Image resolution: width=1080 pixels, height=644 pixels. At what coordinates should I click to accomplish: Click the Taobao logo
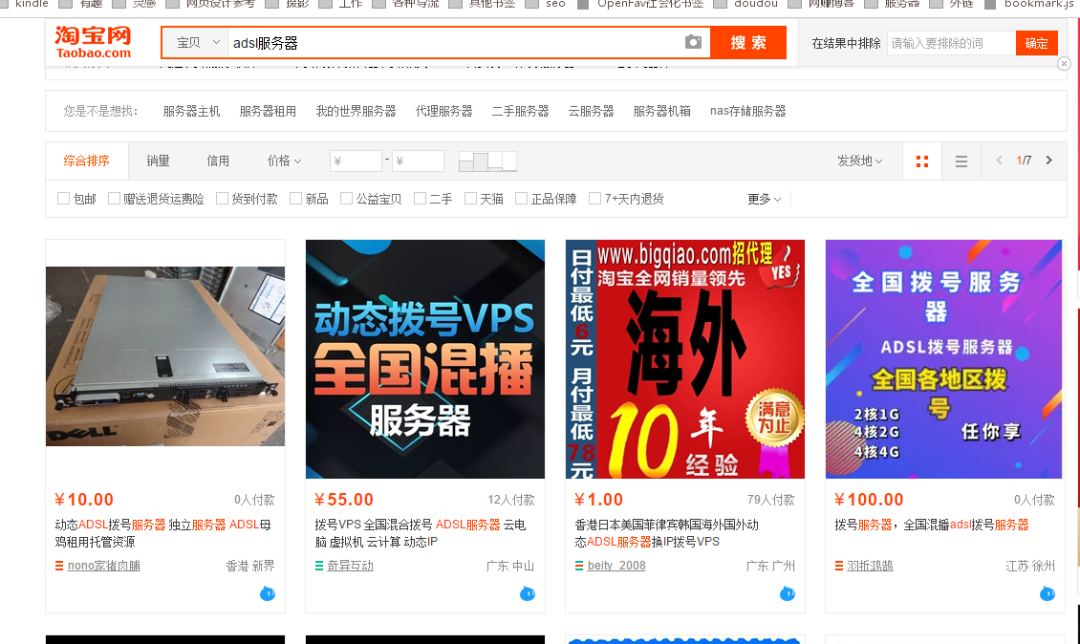(93, 43)
